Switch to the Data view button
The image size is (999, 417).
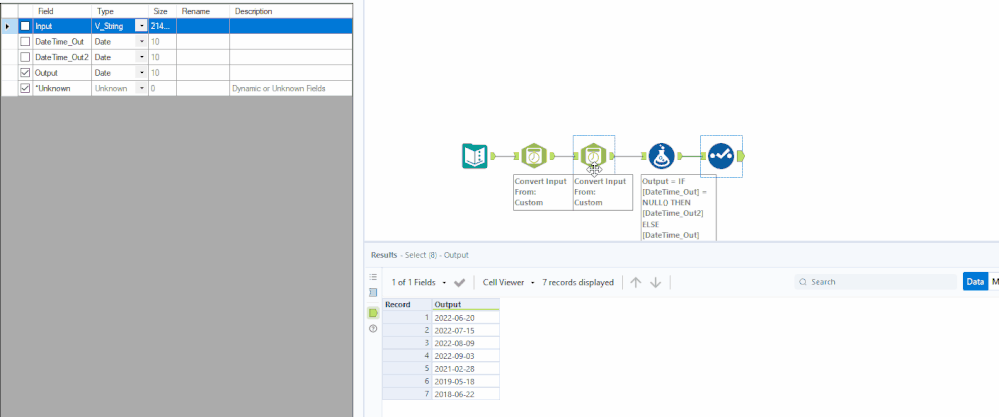pyautogui.click(x=975, y=281)
